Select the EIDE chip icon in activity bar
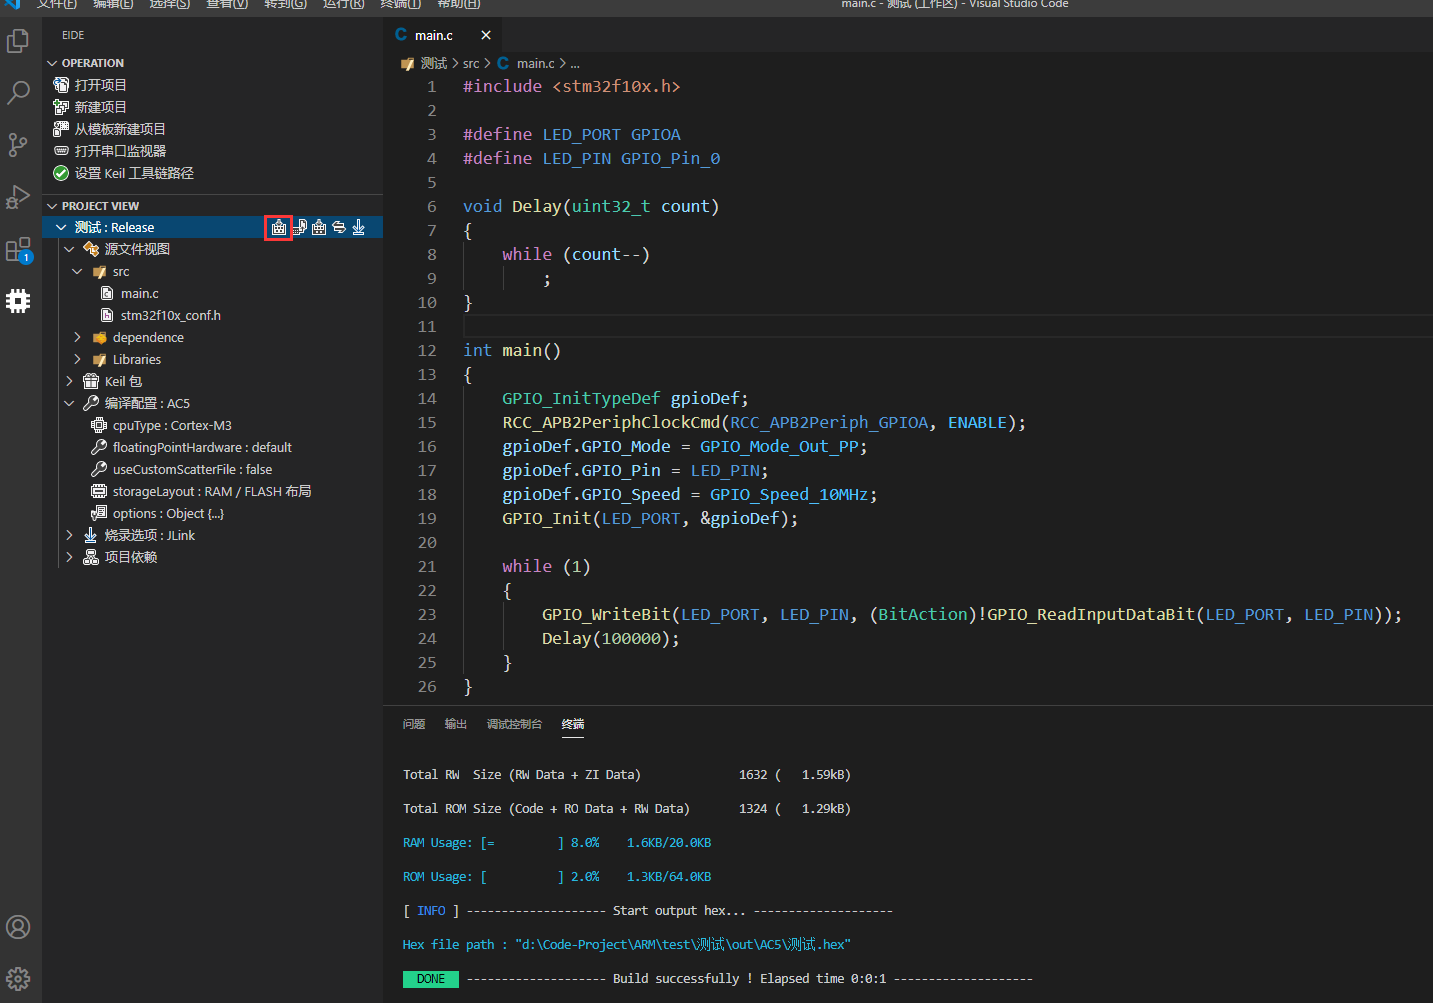The width and height of the screenshot is (1433, 1003). [x=18, y=301]
